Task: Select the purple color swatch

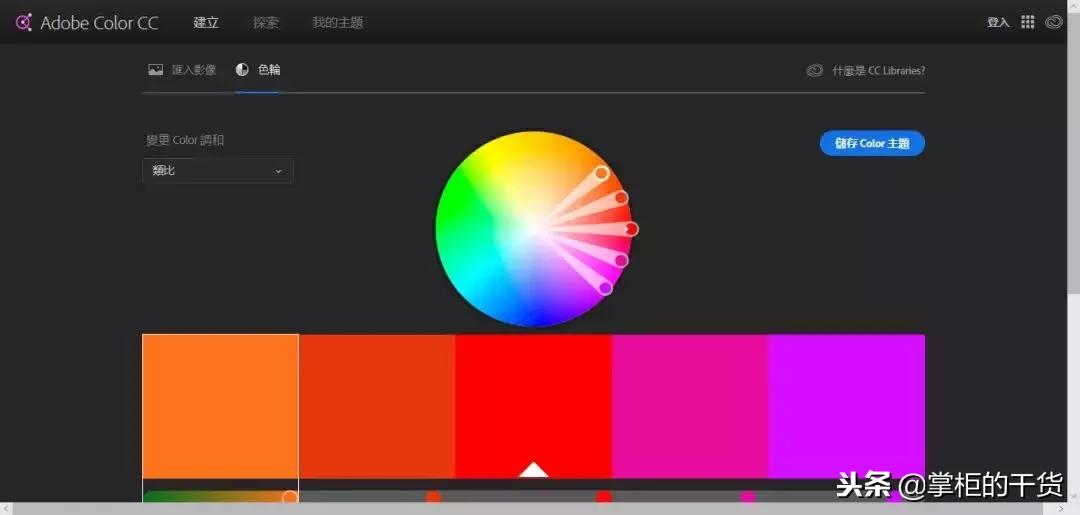Action: 846,406
